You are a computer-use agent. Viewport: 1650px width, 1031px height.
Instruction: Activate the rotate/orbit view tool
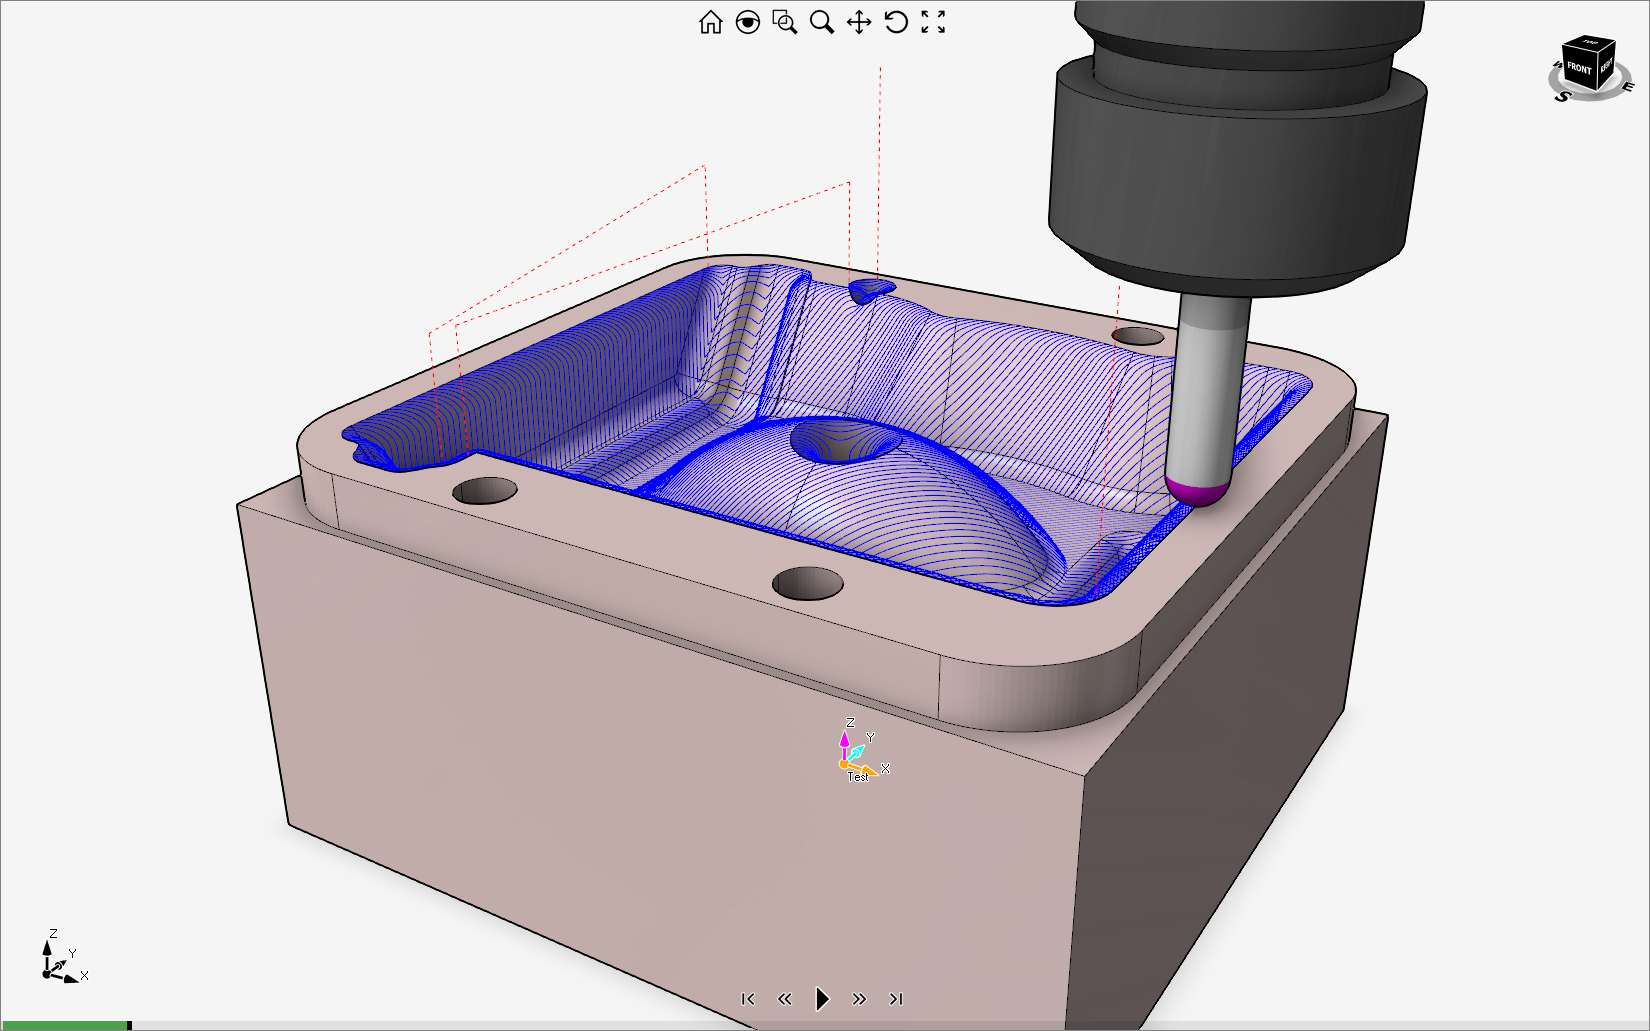896,22
